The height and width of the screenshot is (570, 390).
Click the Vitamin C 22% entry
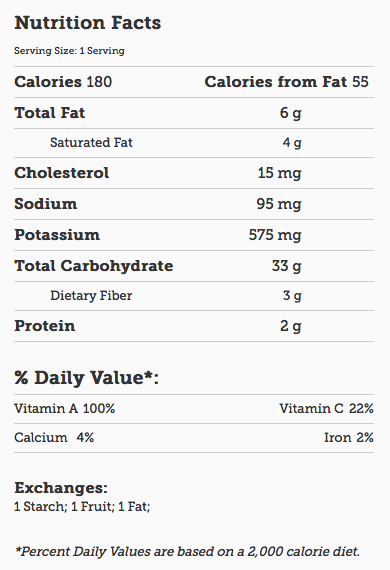coord(326,409)
